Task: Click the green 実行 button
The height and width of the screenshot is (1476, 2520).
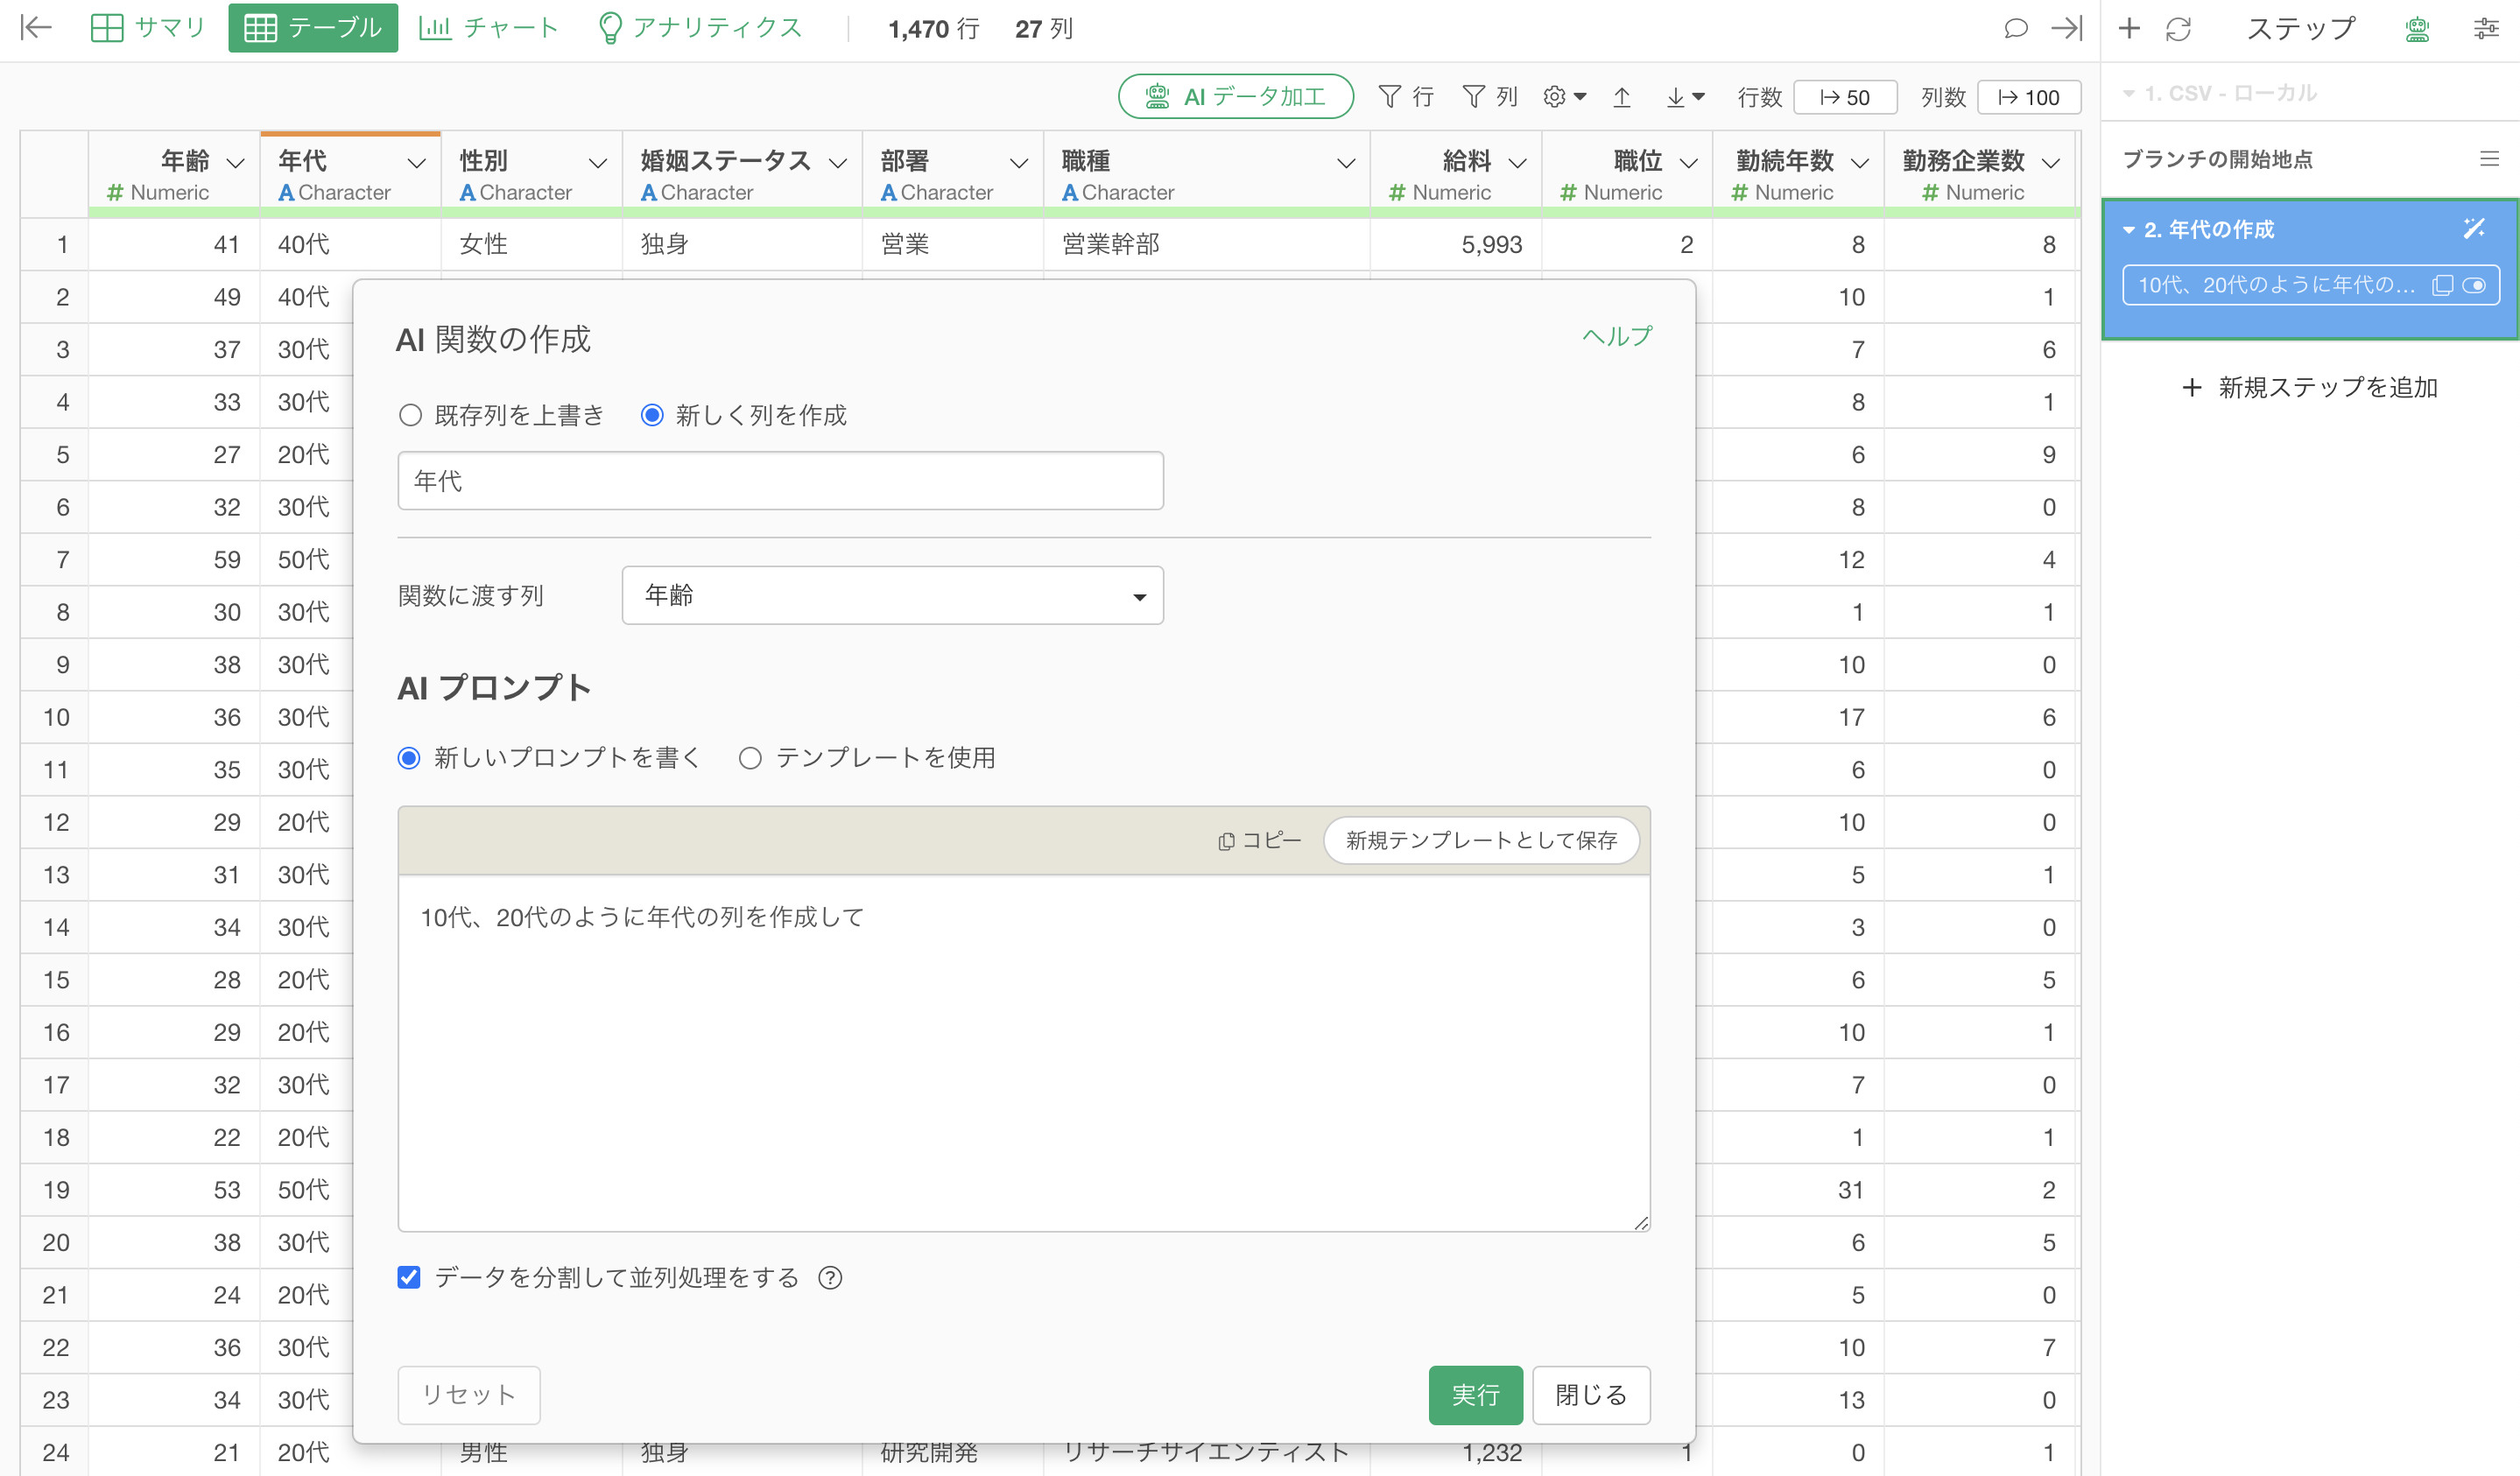Action: 1475,1394
